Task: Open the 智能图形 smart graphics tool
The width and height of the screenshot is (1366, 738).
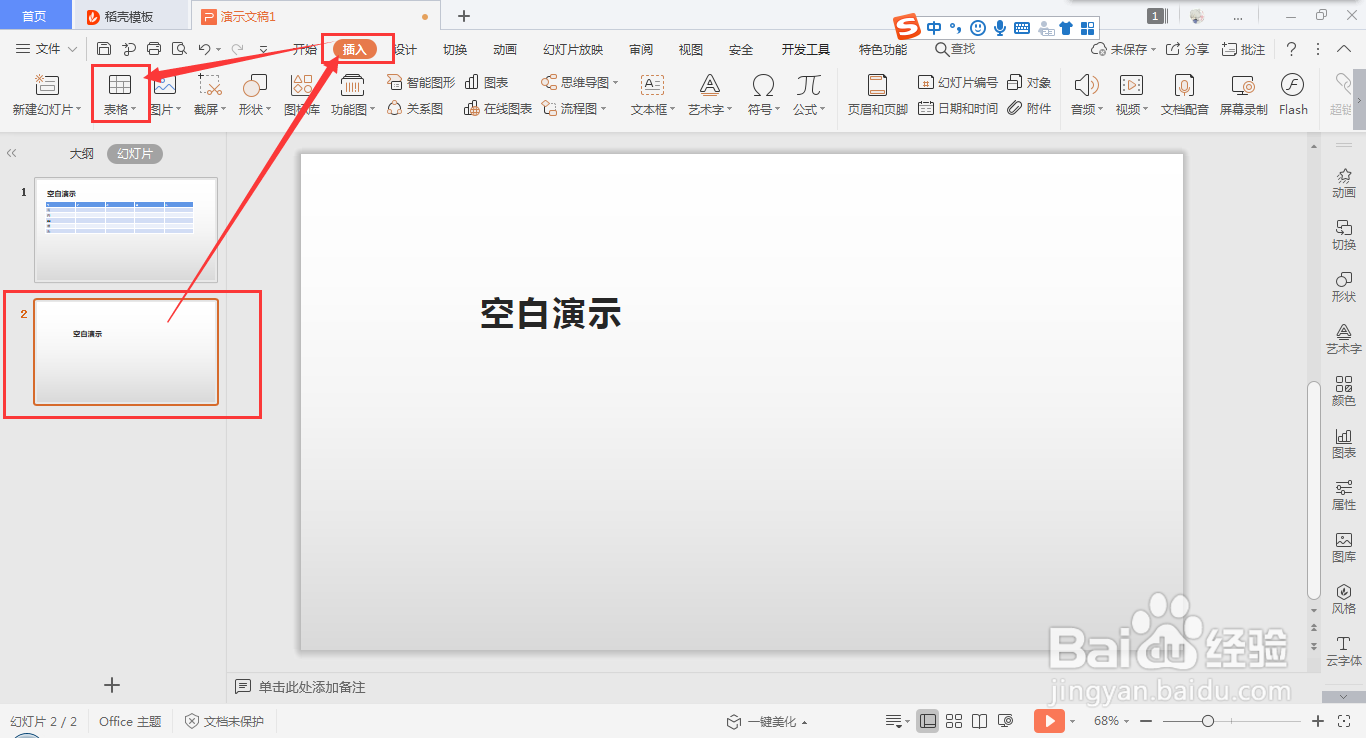Action: point(419,82)
